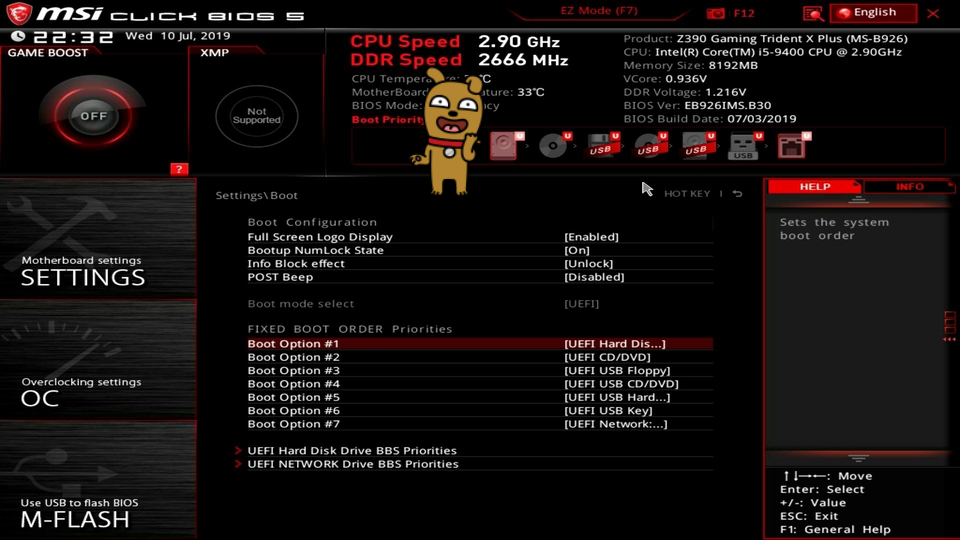Open the M-FLASH BIOS flashing panel
Viewport: 960px width, 540px height.
pos(98,481)
